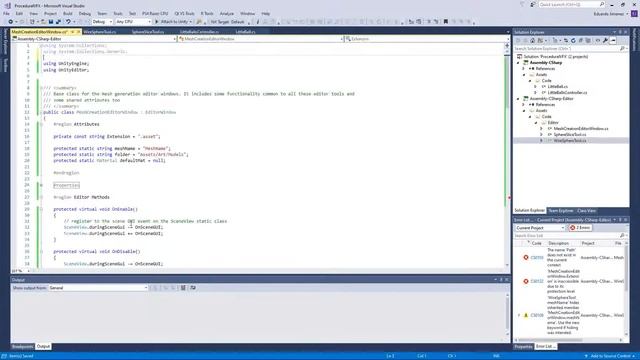Click the user account avatar icon
Image resolution: width=640 pixels, height=360 pixels.
pos(634,13)
